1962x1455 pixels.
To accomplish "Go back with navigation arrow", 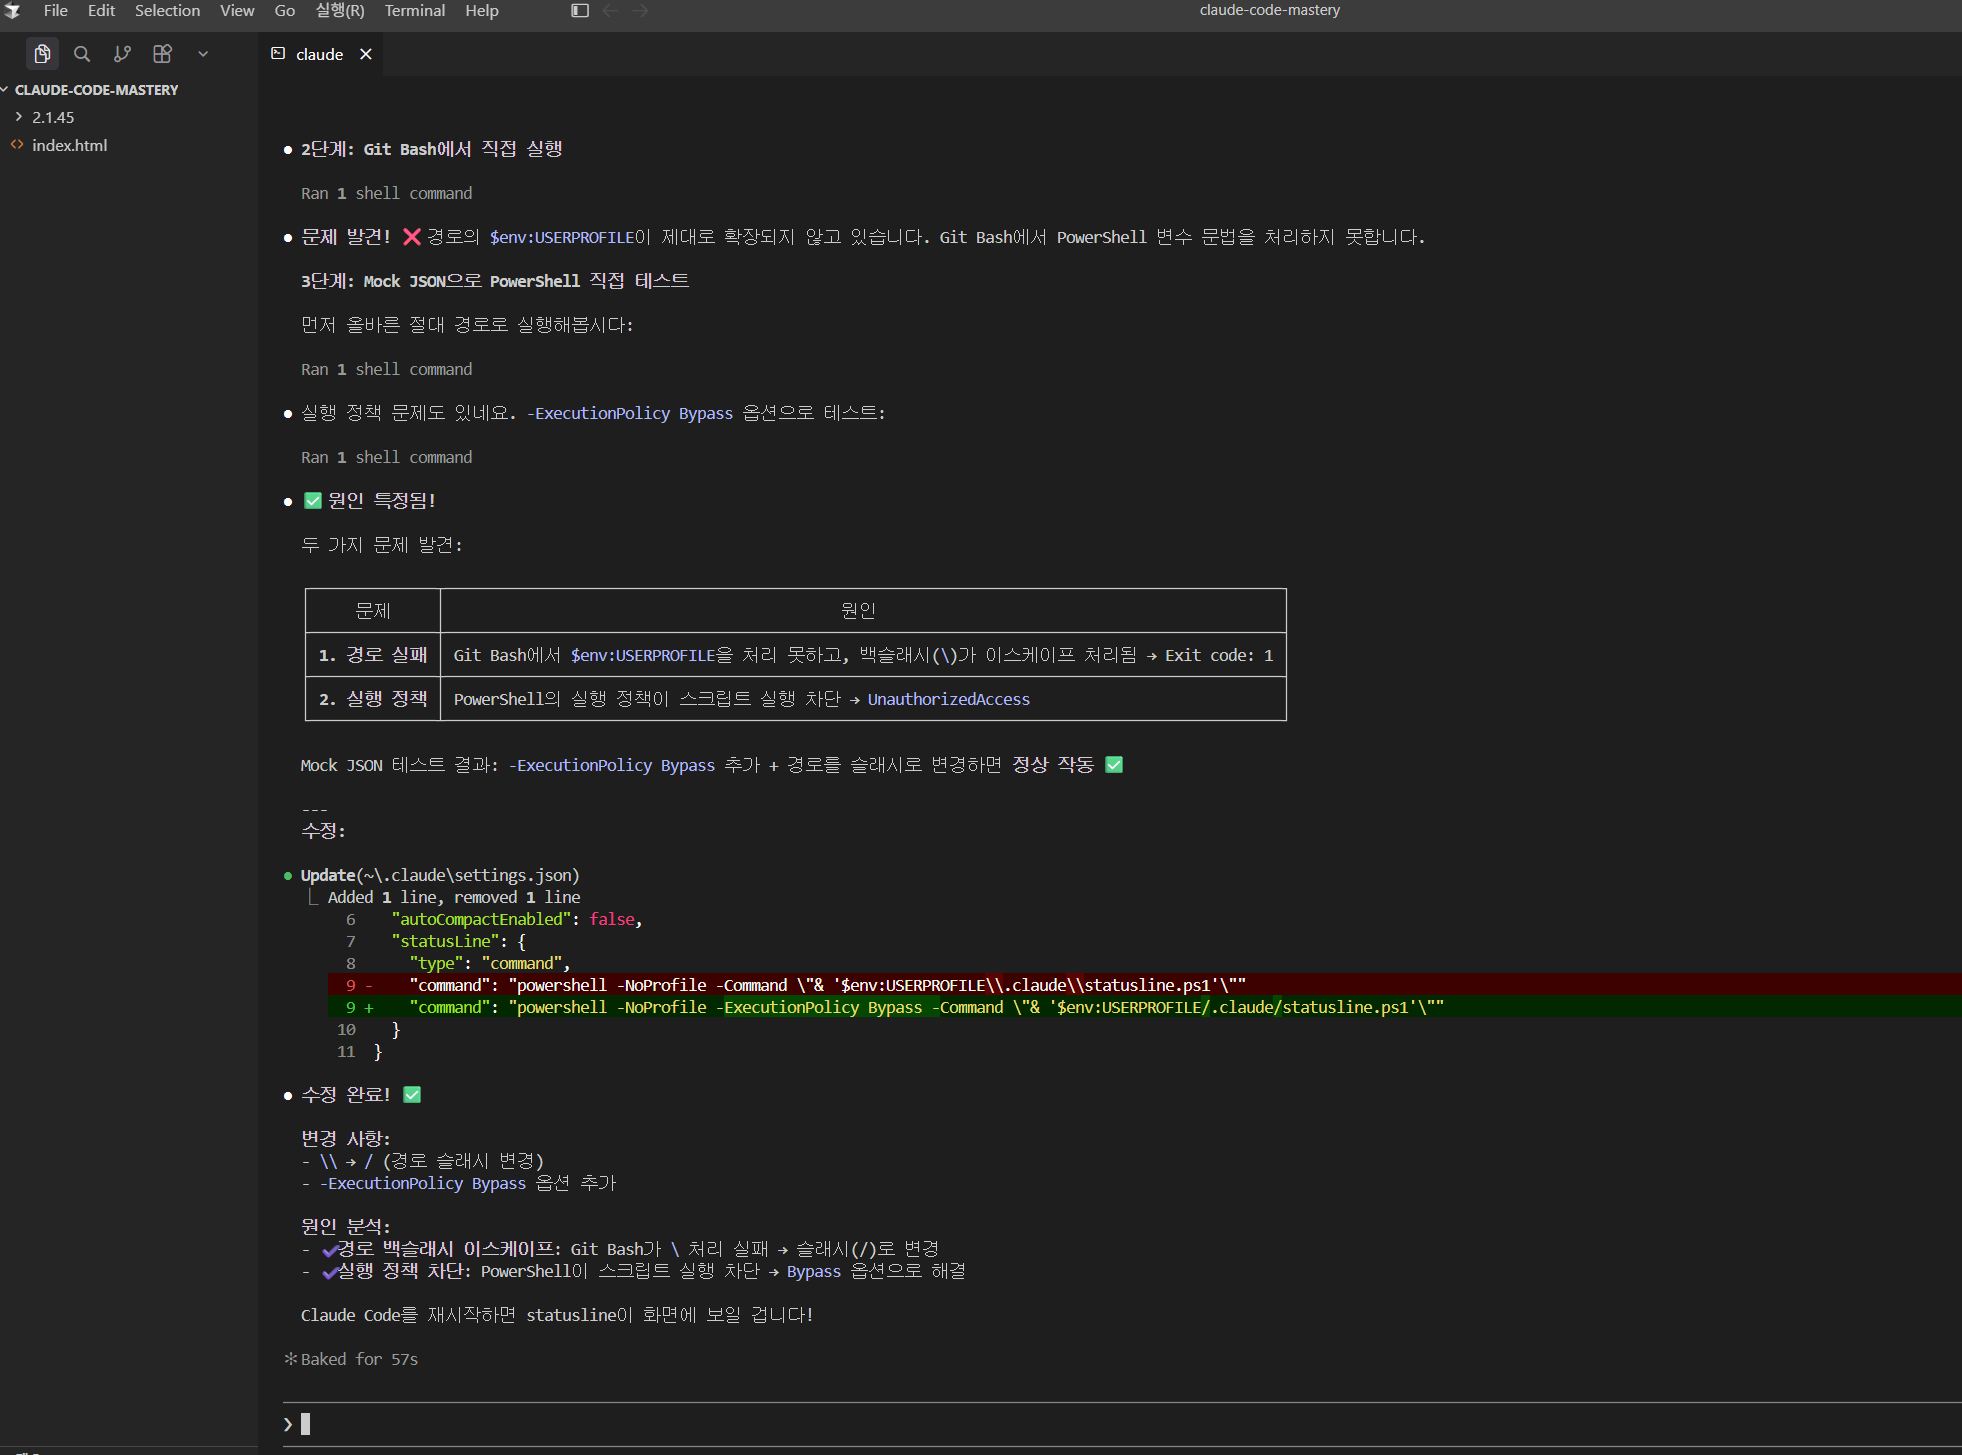I will 610,10.
